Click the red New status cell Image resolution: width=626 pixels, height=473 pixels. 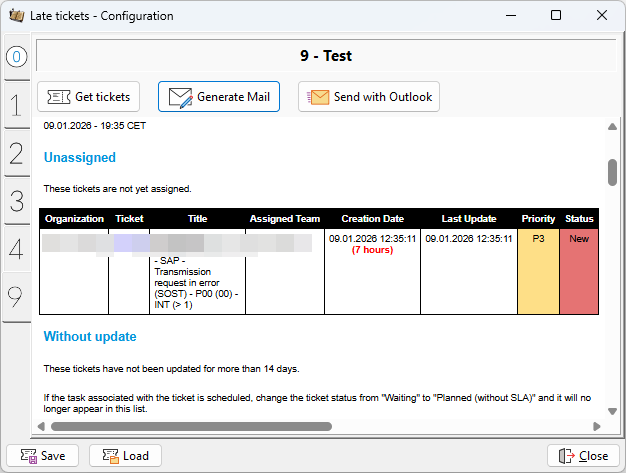point(579,271)
